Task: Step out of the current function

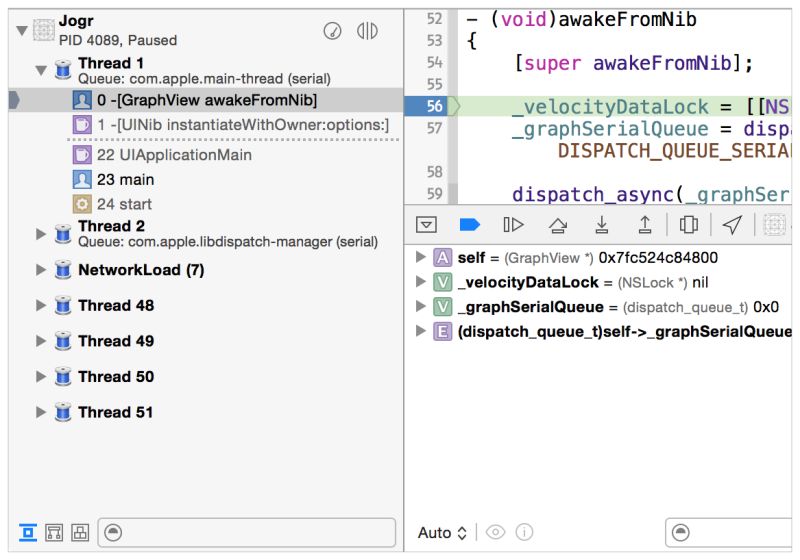Action: pyautogui.click(x=645, y=224)
